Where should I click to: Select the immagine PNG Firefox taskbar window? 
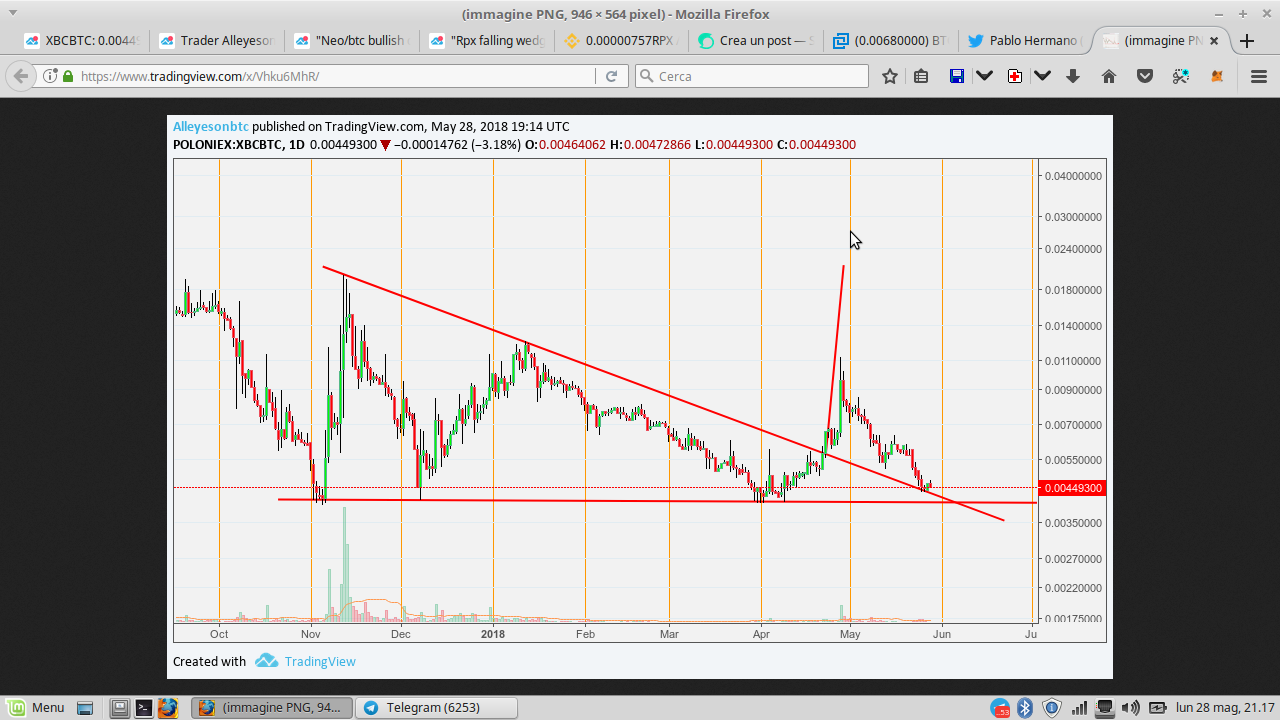tap(272, 708)
